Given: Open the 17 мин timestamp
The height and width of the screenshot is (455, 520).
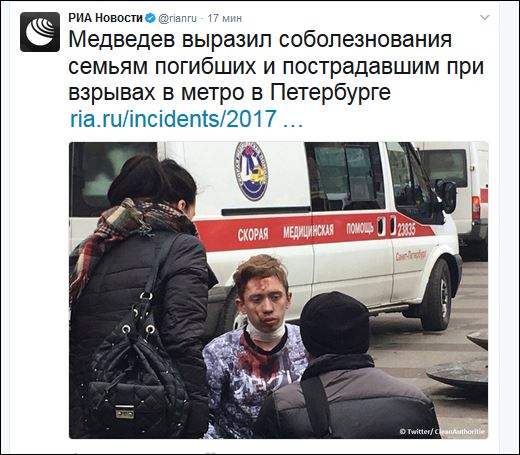Looking at the screenshot, I should 225,18.
